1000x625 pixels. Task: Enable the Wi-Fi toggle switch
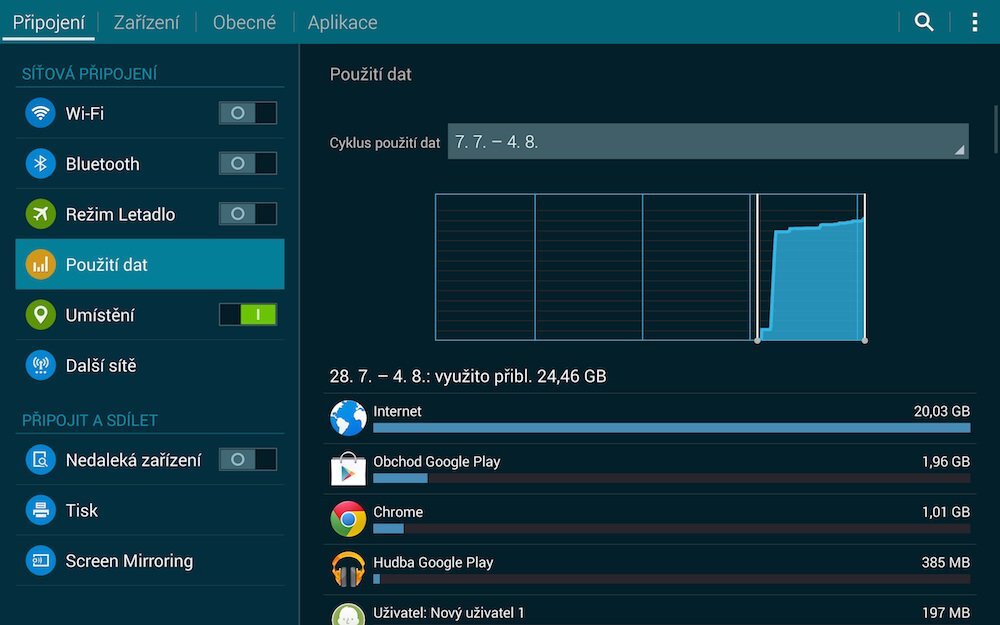coord(247,113)
